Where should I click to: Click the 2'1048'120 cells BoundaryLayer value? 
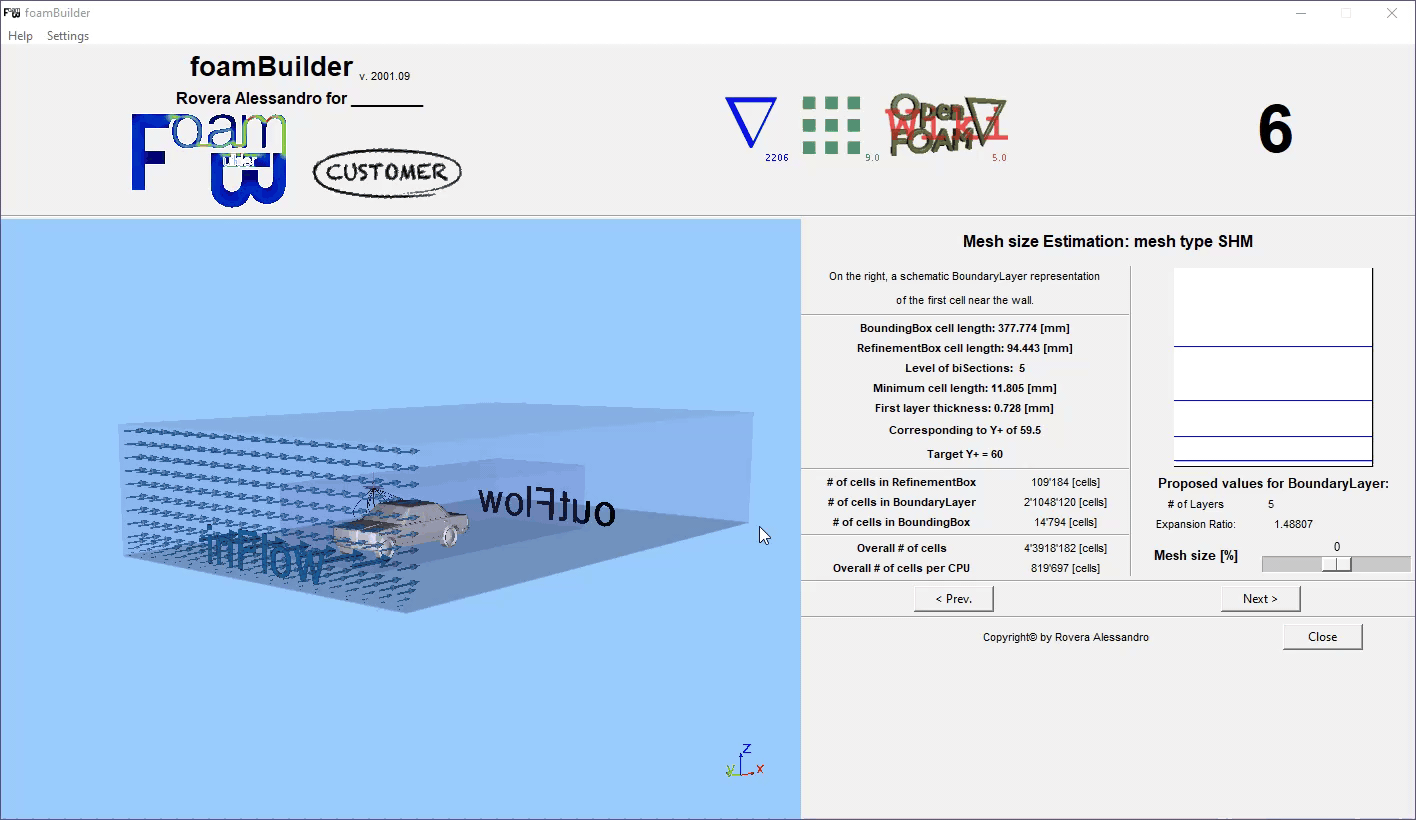point(1065,502)
